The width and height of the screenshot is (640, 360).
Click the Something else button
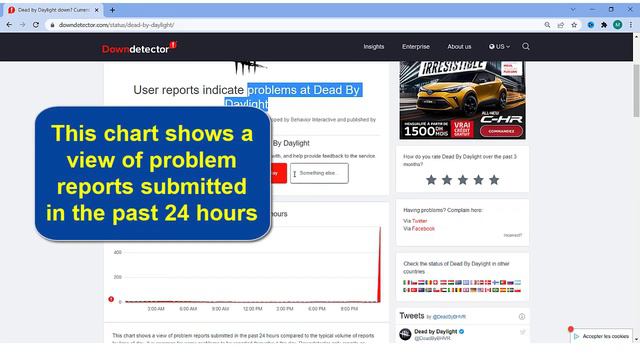[x=319, y=173]
